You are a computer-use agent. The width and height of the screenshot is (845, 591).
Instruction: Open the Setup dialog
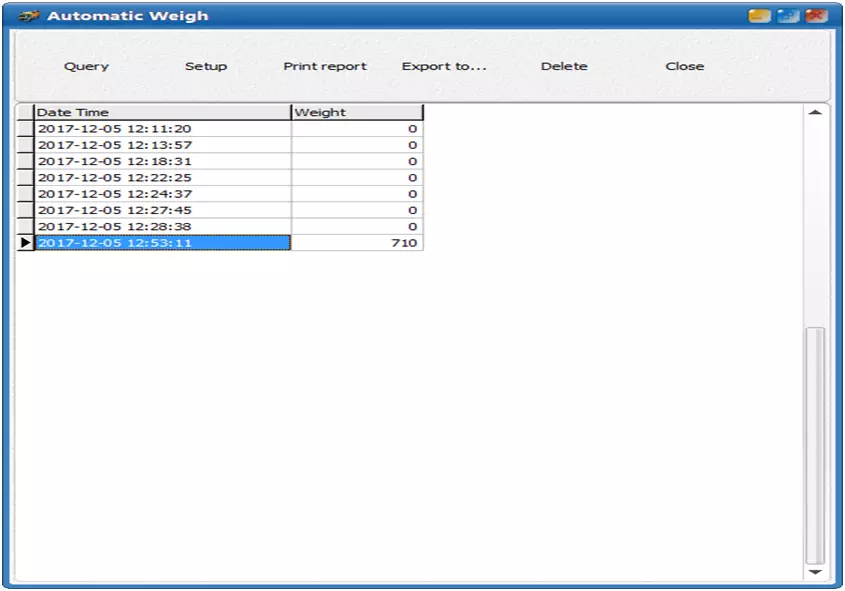tap(206, 66)
